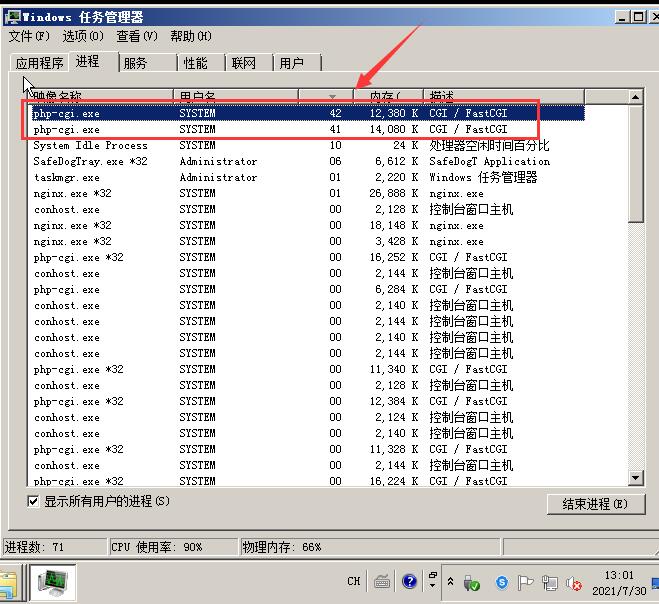Screen dimensions: 659x604
Task: Switch to the 服务 tab
Action: 148,63
